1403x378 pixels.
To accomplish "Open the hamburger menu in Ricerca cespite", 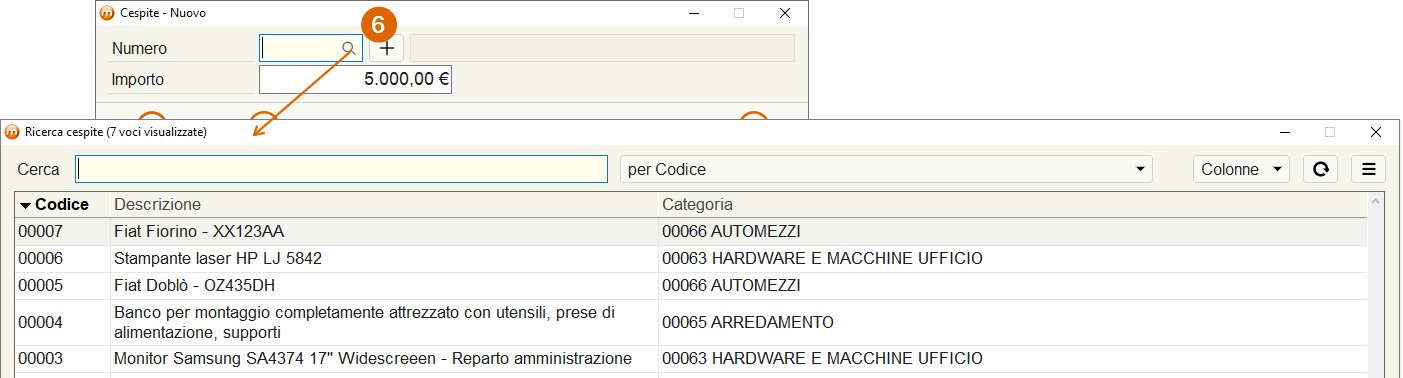I will pyautogui.click(x=1368, y=169).
